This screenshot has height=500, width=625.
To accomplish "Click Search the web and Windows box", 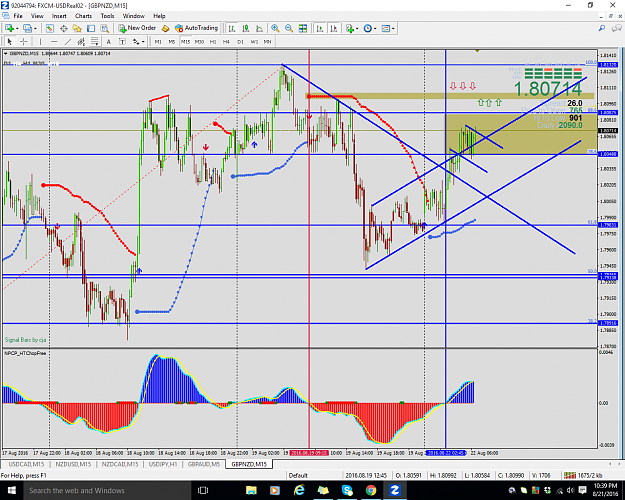I will pyautogui.click(x=107, y=490).
